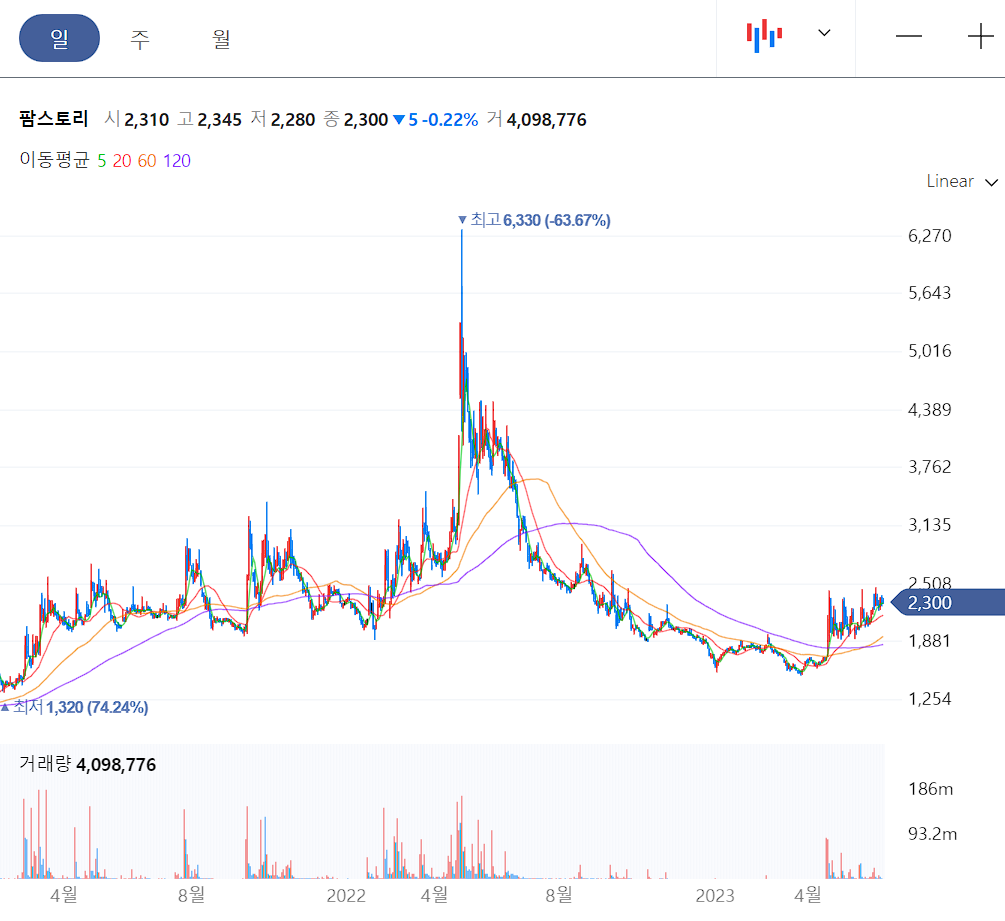Click the 3,762 price axis label
The width and height of the screenshot is (1005, 921).
pyautogui.click(x=929, y=467)
